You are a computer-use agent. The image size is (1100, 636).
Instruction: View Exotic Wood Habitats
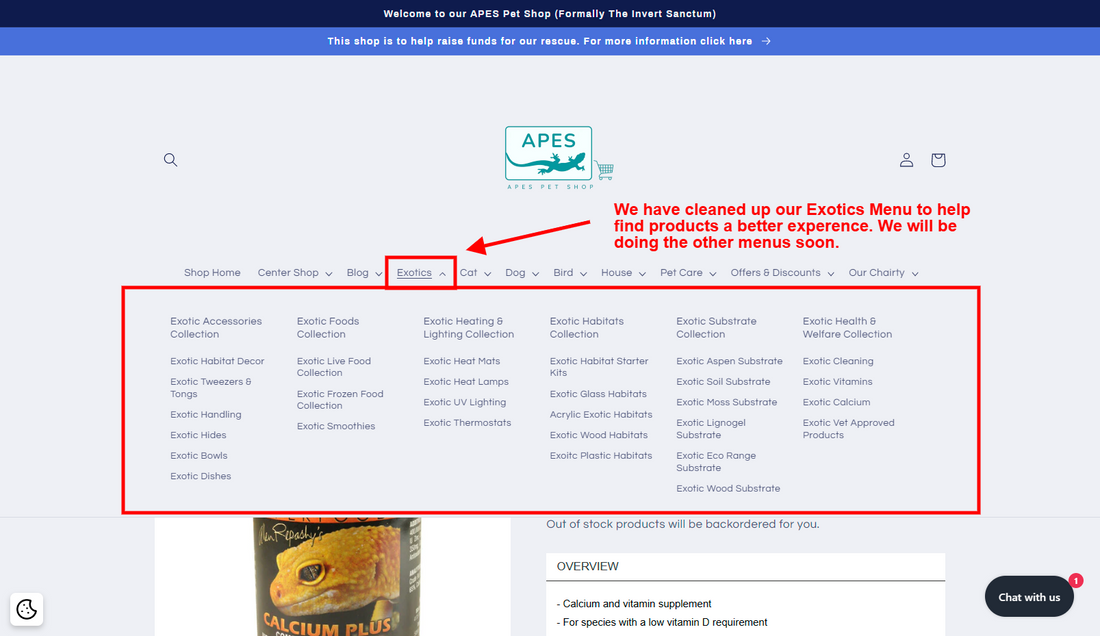tap(598, 435)
